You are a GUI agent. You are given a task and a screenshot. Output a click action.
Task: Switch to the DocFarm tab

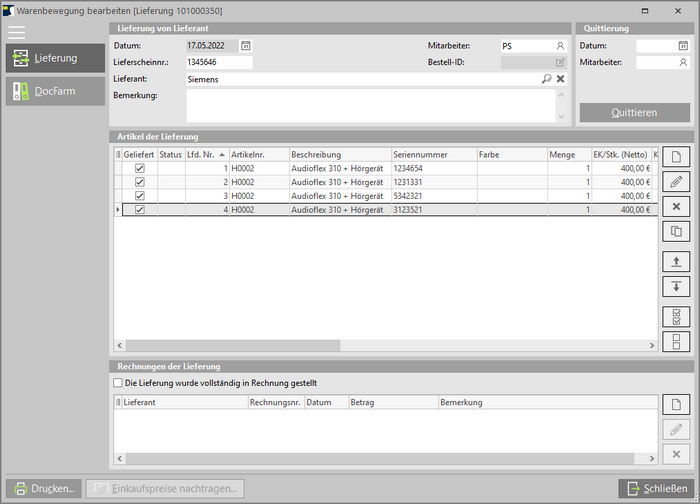(x=54, y=92)
